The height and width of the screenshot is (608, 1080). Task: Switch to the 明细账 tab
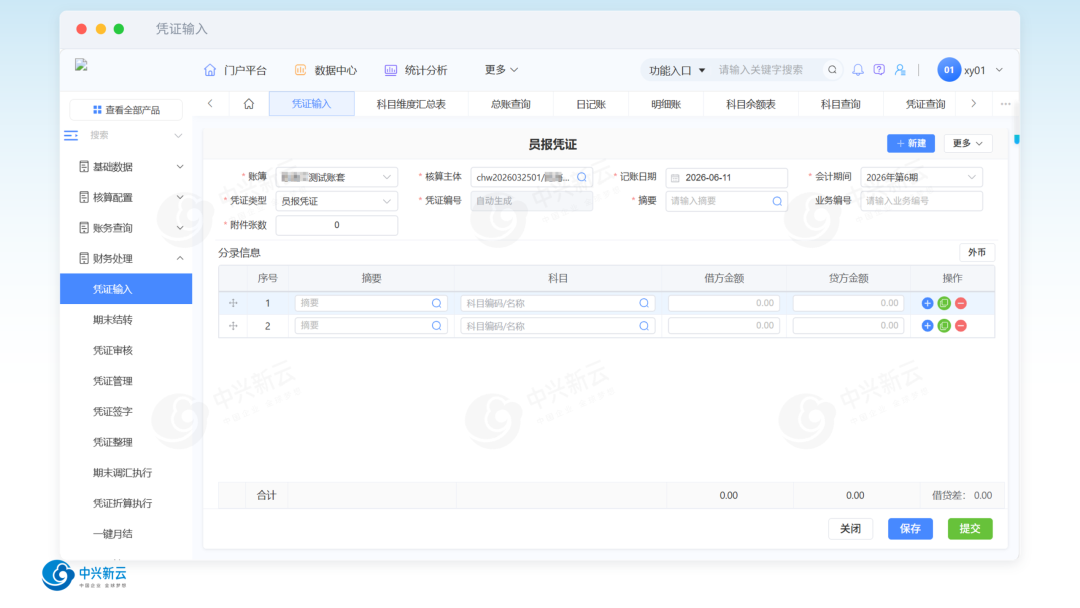[666, 104]
